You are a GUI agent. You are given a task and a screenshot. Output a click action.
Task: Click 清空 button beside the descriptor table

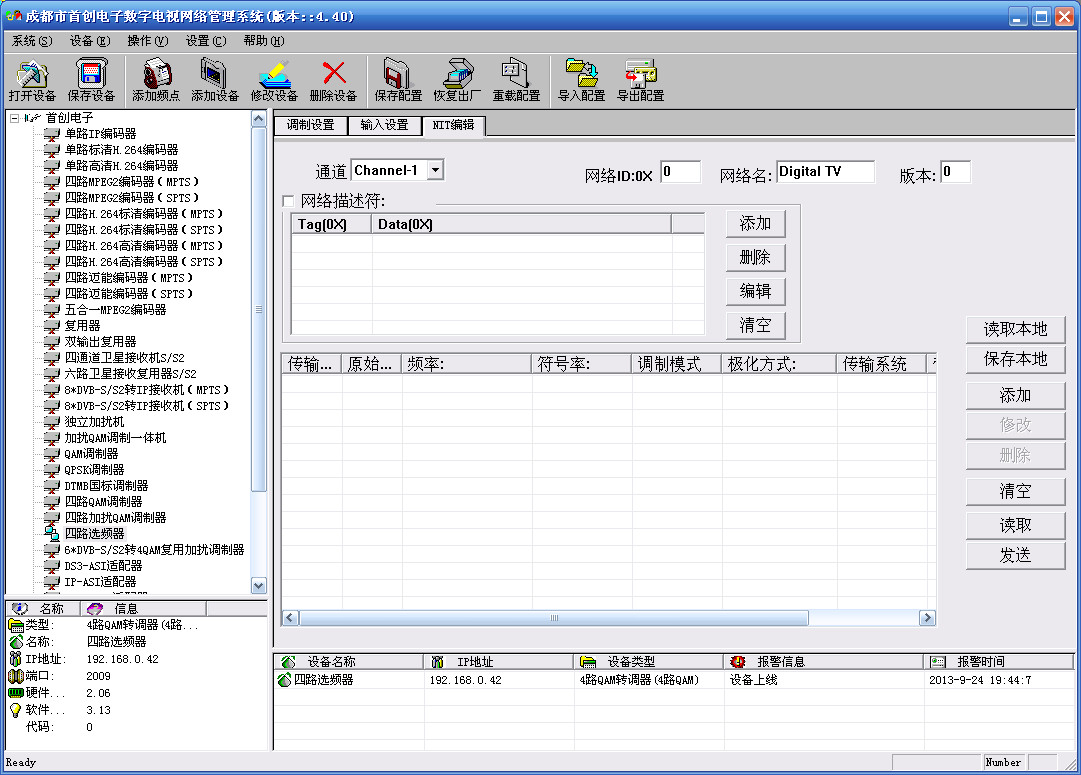tap(756, 325)
